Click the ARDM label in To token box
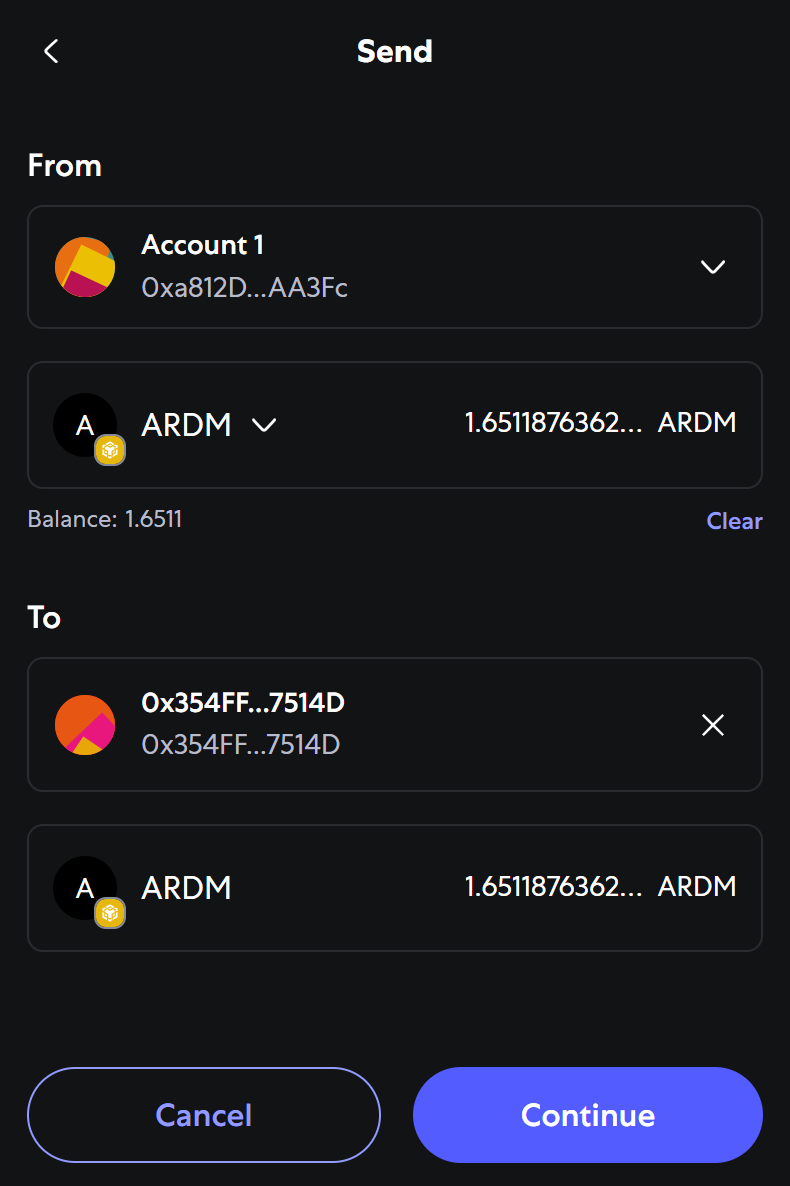 (x=187, y=888)
